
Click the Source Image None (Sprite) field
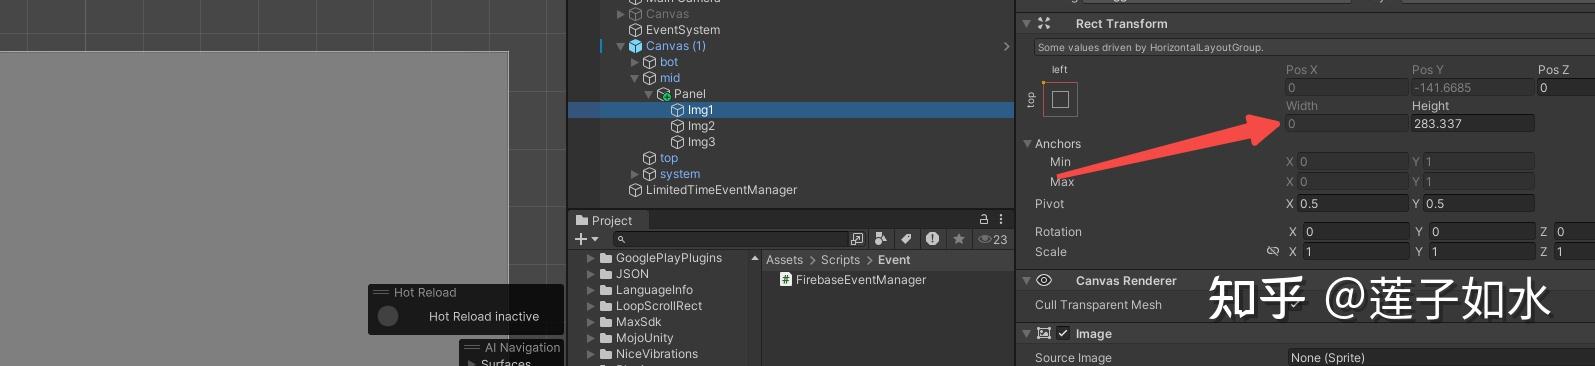[1440, 357]
